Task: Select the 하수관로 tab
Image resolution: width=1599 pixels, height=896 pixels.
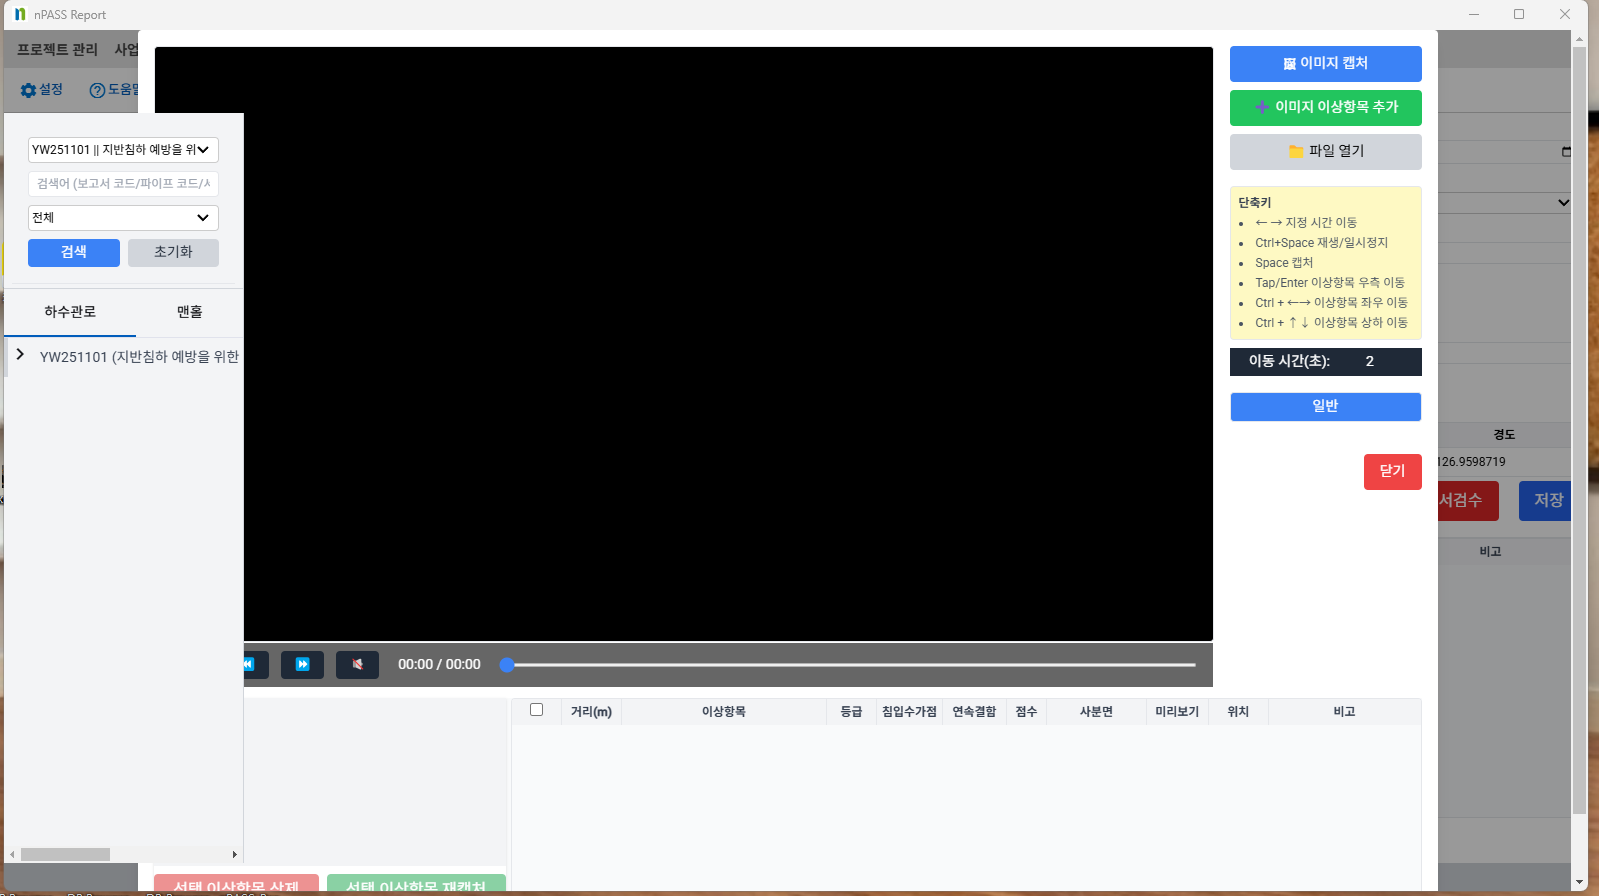Action: point(70,312)
